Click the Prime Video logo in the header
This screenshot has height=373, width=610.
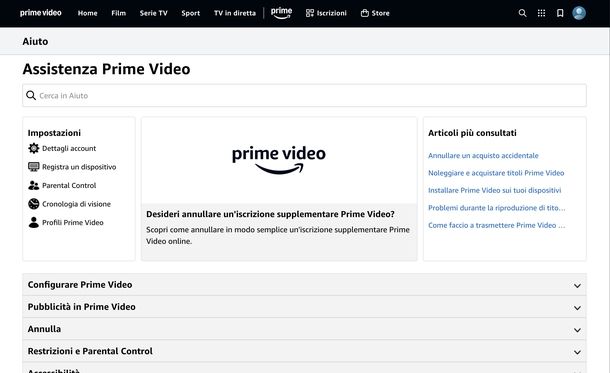(40, 13)
